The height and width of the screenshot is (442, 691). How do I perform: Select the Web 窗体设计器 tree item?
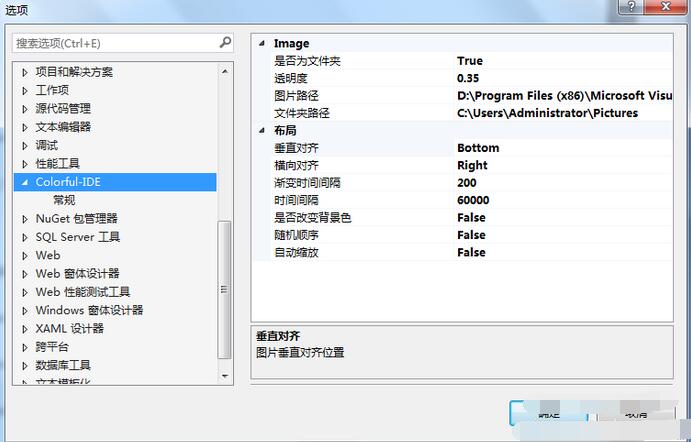(x=78, y=274)
